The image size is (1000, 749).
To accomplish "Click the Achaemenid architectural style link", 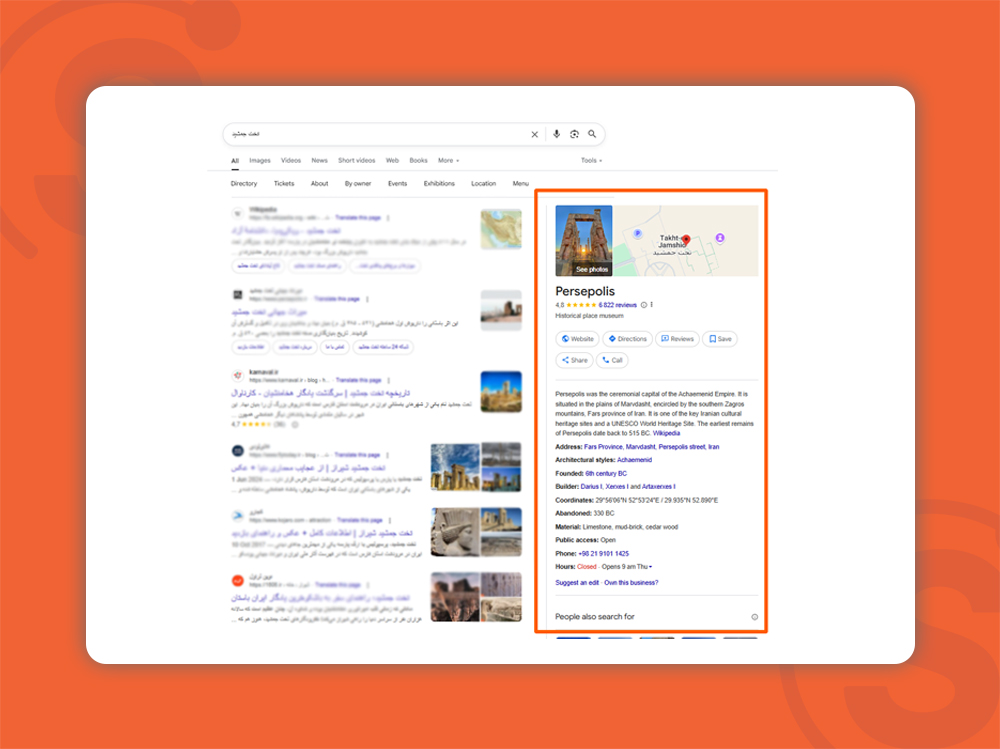I will coord(635,460).
